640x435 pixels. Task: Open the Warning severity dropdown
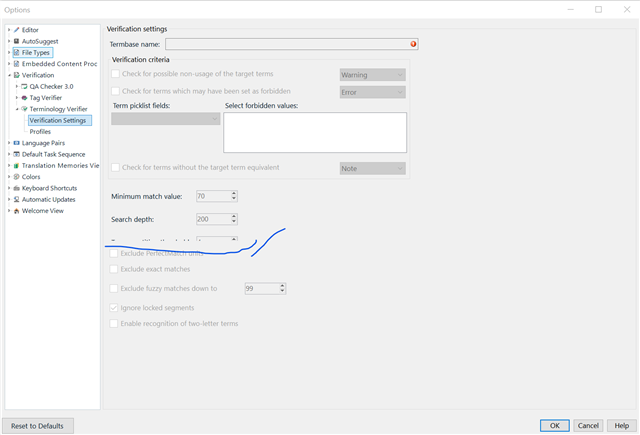pos(372,75)
